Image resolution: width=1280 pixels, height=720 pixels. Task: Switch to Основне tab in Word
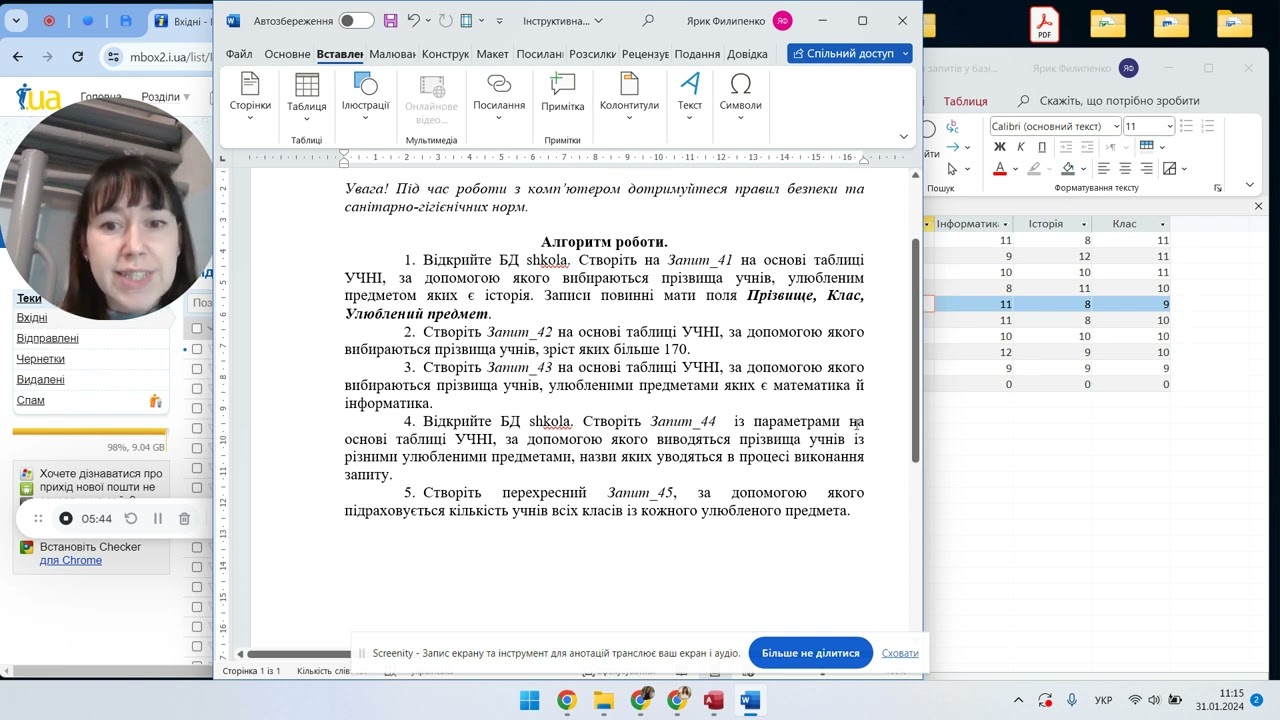tap(287, 54)
